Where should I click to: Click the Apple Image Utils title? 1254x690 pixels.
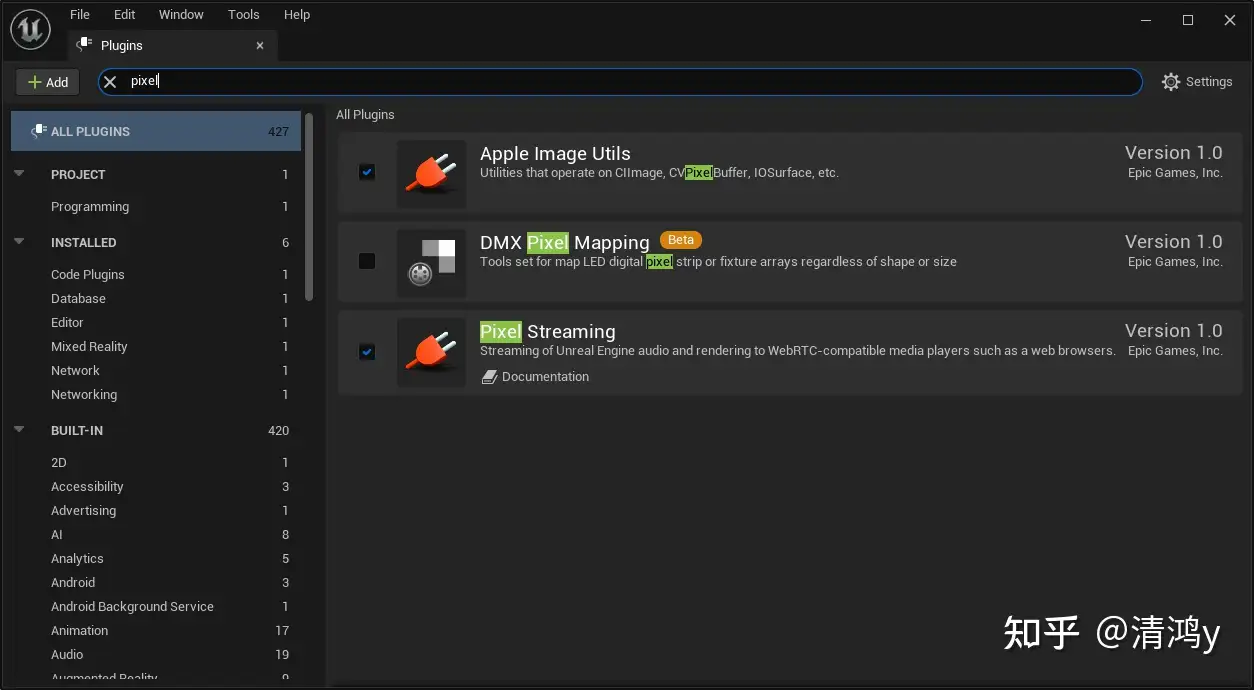click(555, 153)
